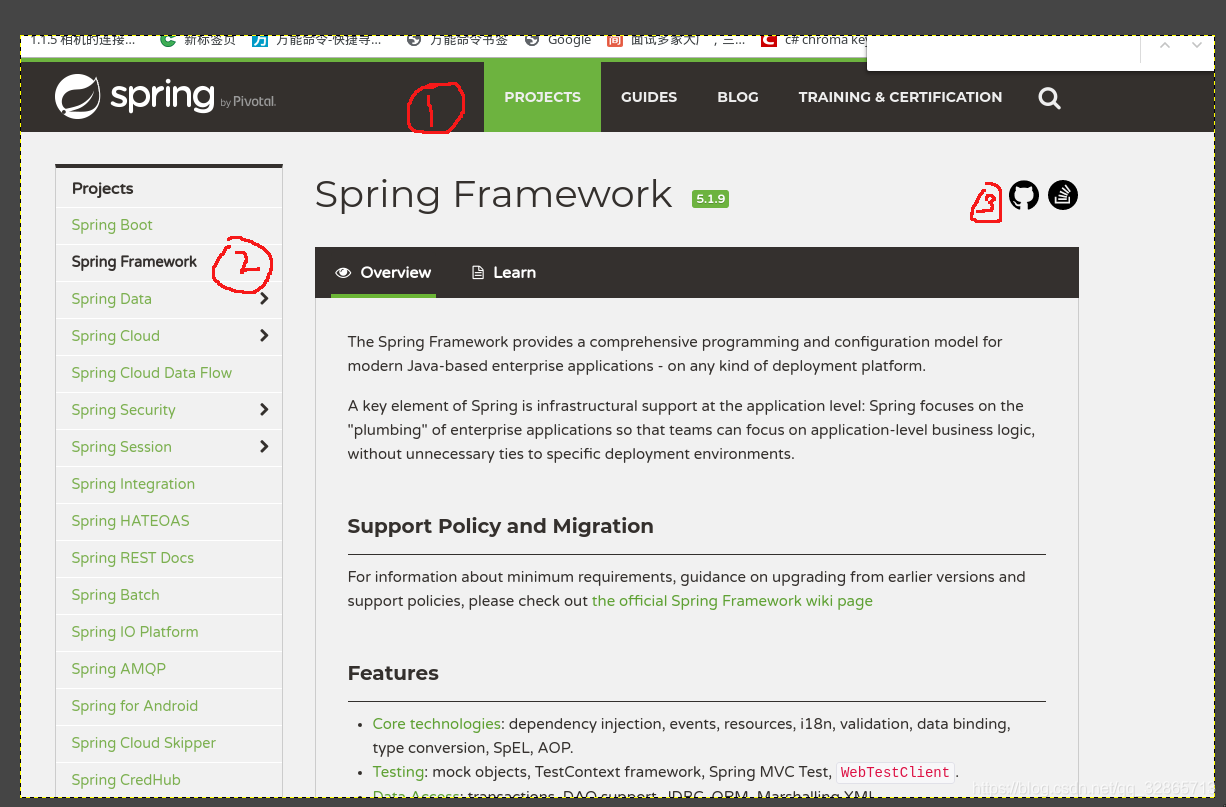1226x807 pixels.
Task: Open Spring Boot in the sidebar
Action: [112, 225]
